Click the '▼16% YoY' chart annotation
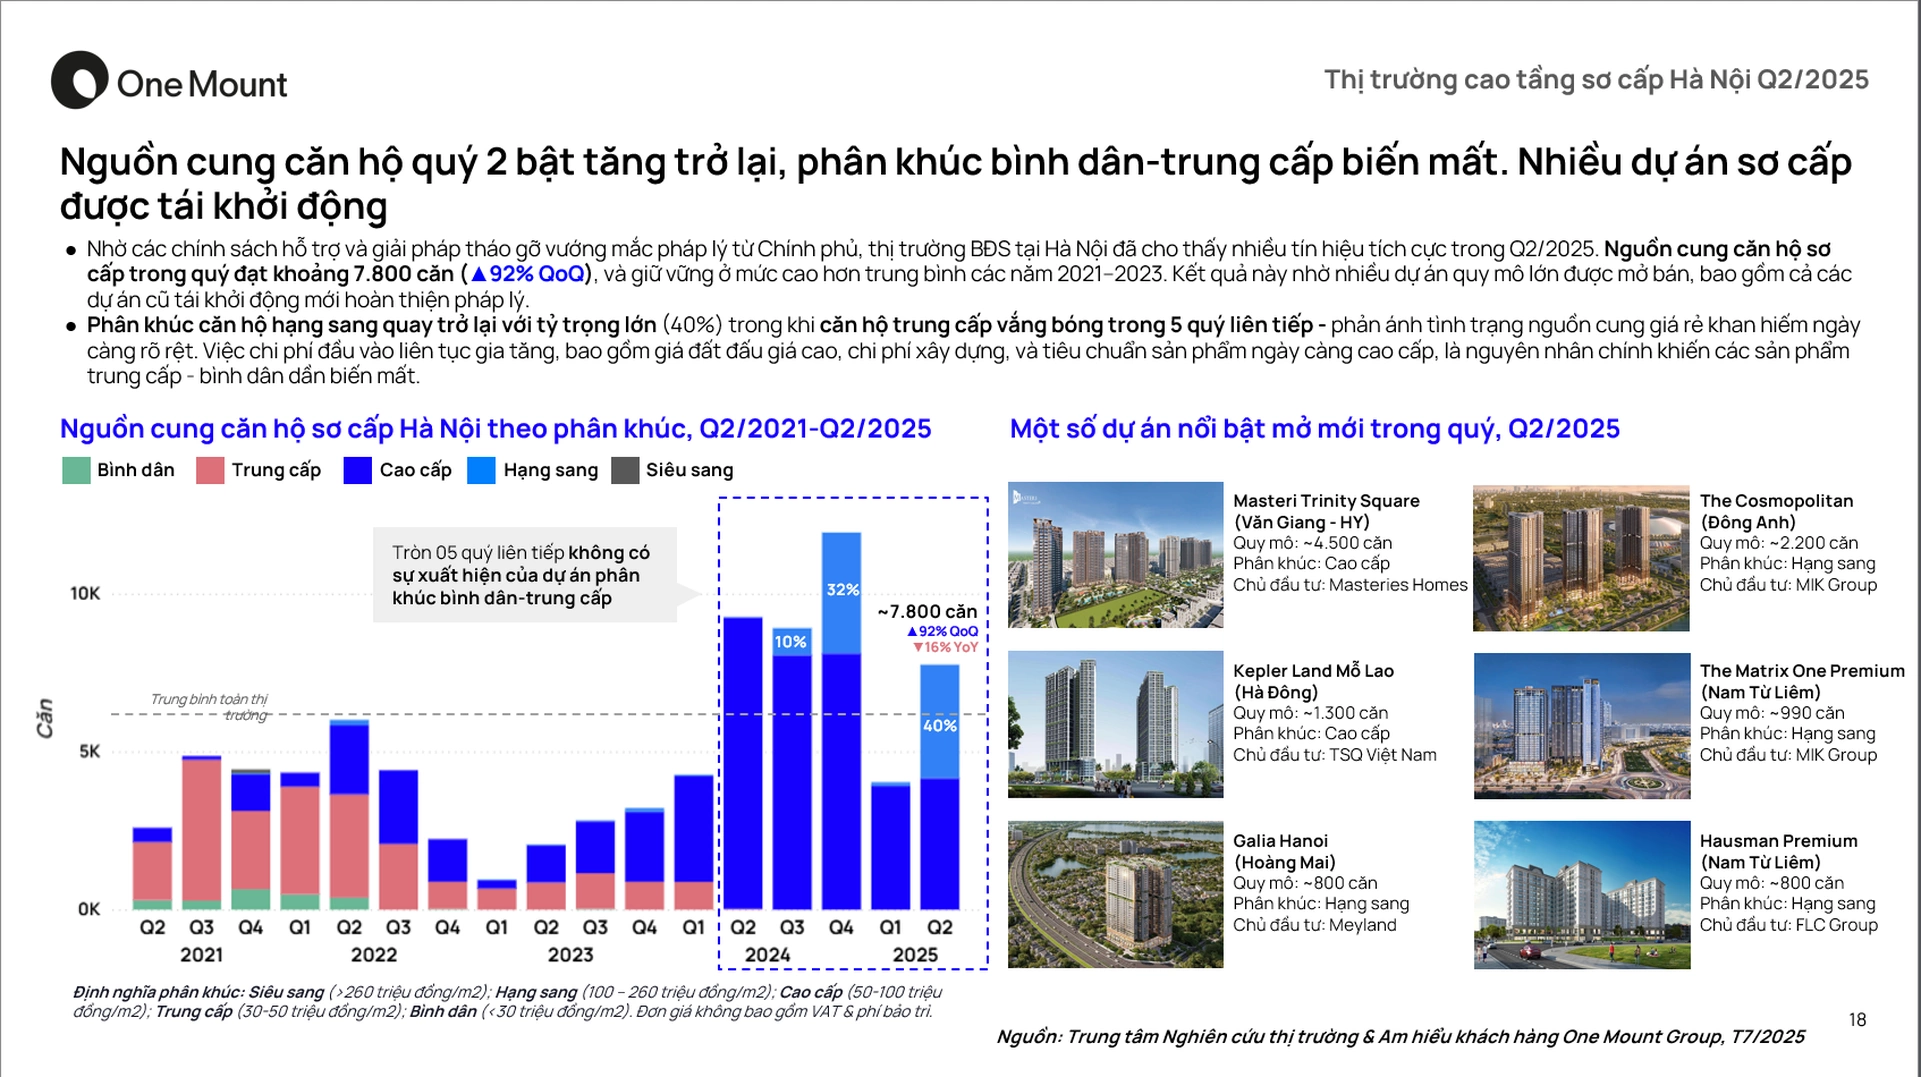The width and height of the screenshot is (1921, 1077). [x=945, y=648]
